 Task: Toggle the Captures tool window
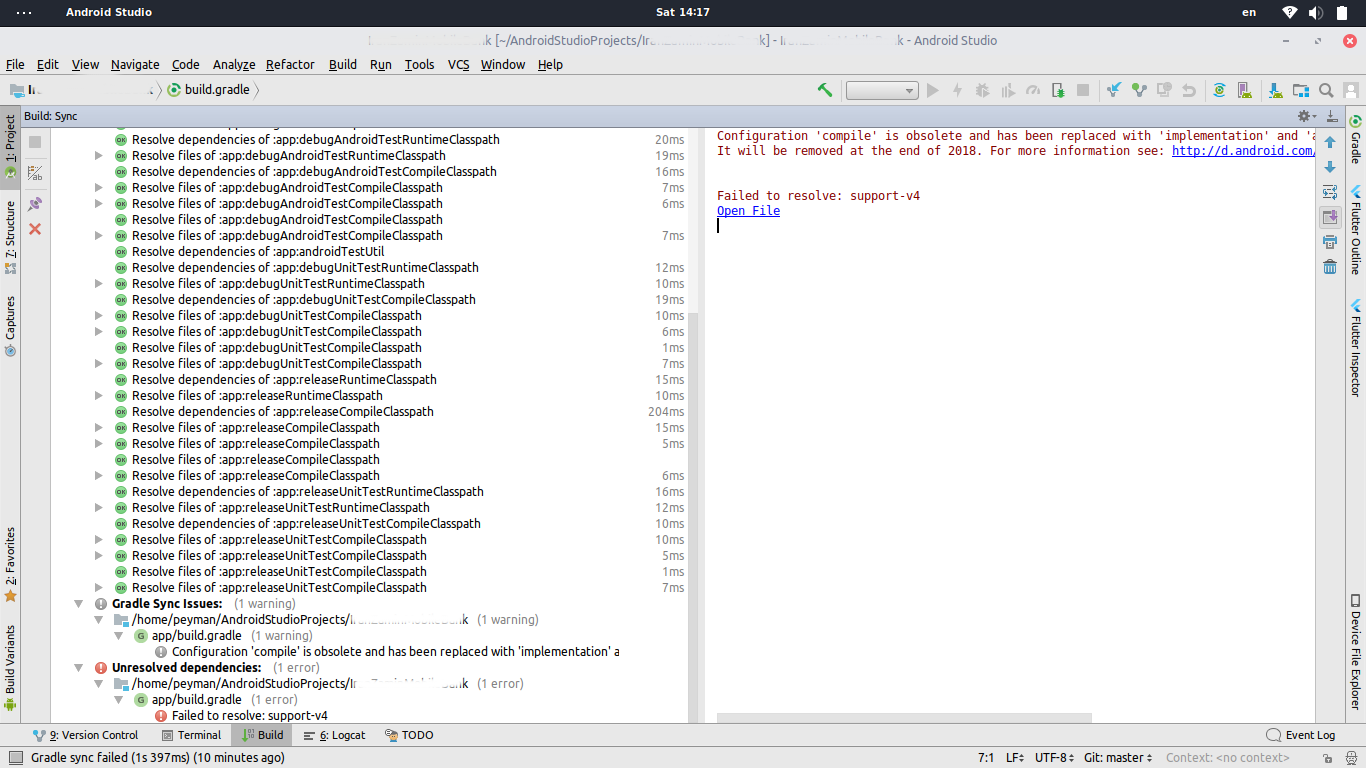pos(10,326)
